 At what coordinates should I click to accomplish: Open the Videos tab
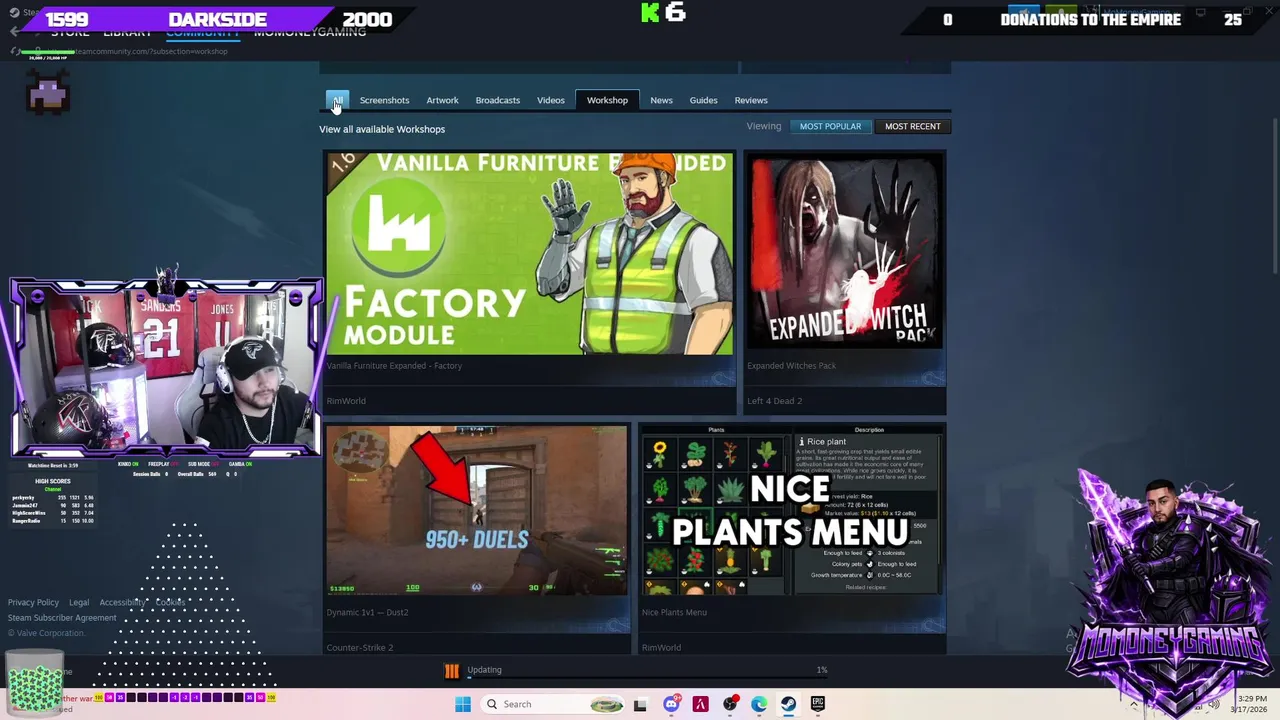[x=551, y=100]
